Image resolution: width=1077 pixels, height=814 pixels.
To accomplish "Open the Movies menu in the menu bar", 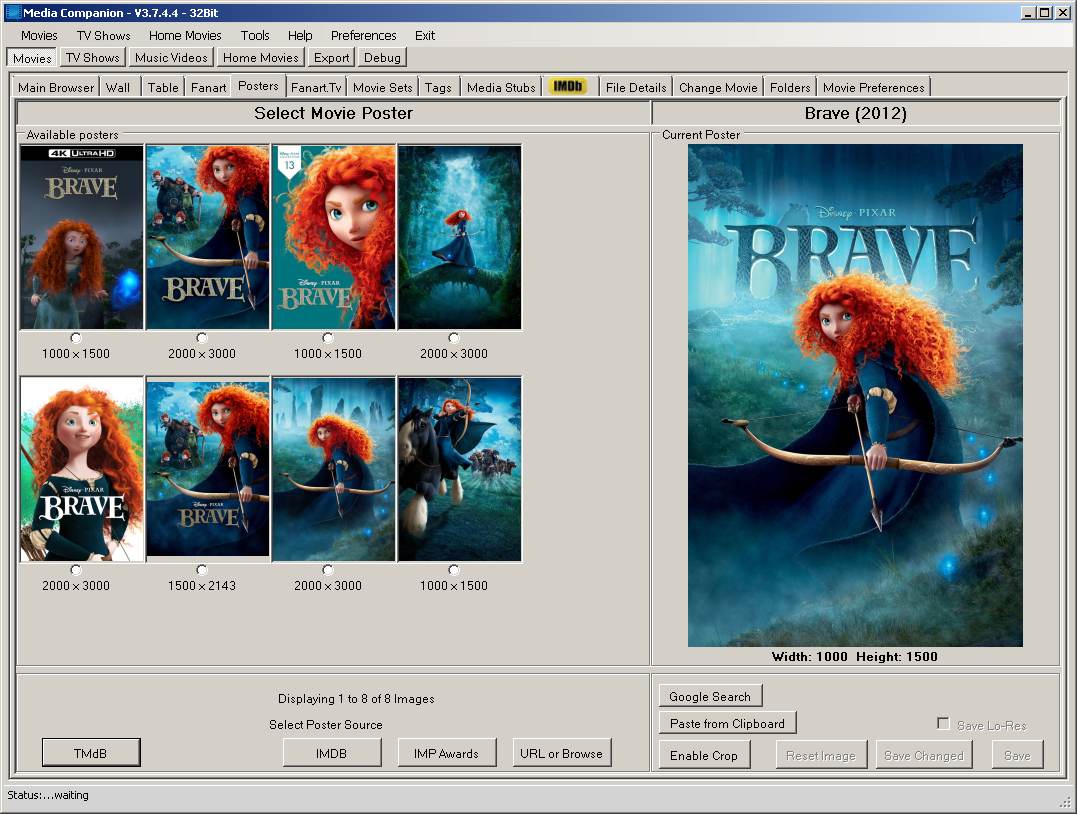I will coord(39,35).
